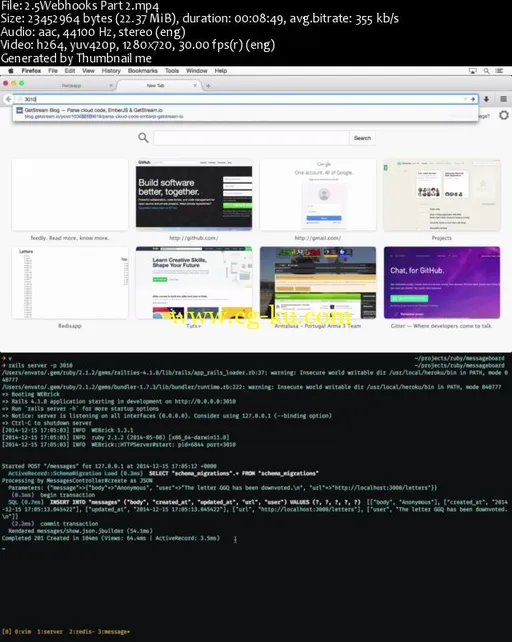Click the AirPlay display icon in menu bar
The width and height of the screenshot is (512, 642).
pos(473,71)
